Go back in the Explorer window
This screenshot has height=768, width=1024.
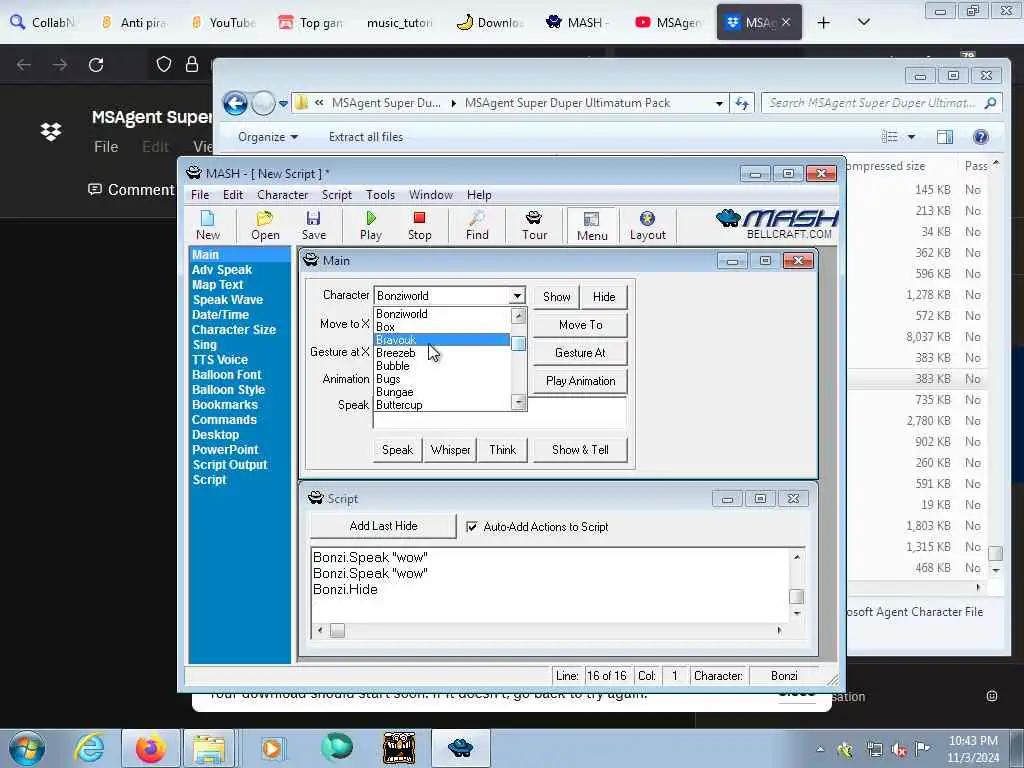(x=235, y=103)
